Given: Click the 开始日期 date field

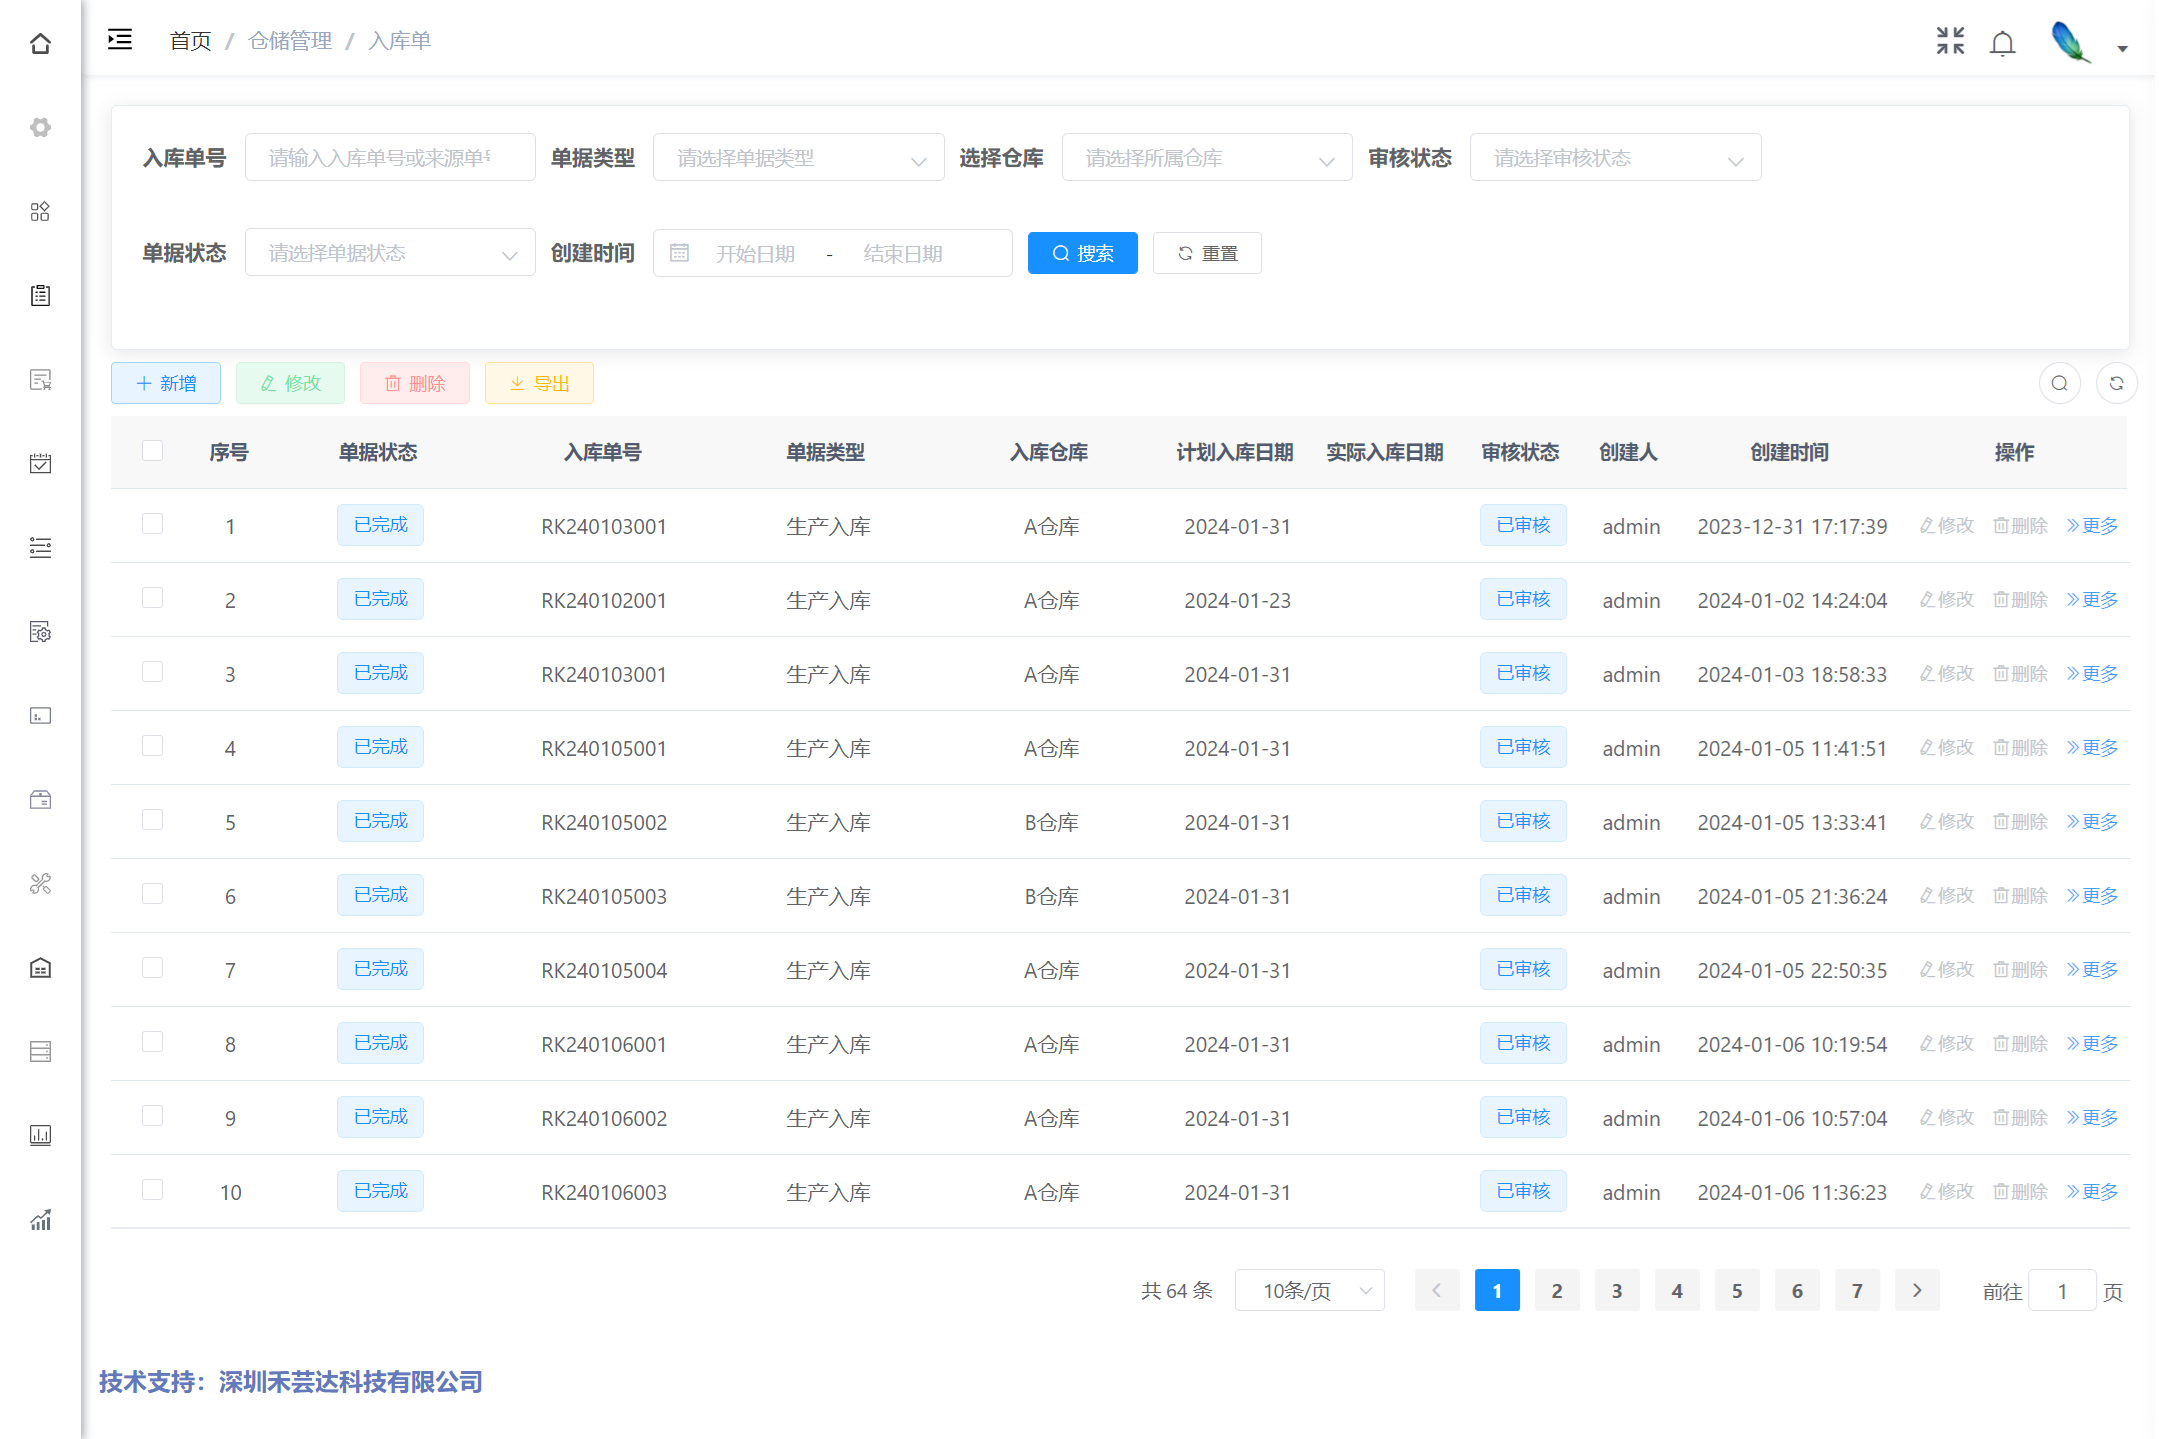Looking at the screenshot, I should [755, 254].
